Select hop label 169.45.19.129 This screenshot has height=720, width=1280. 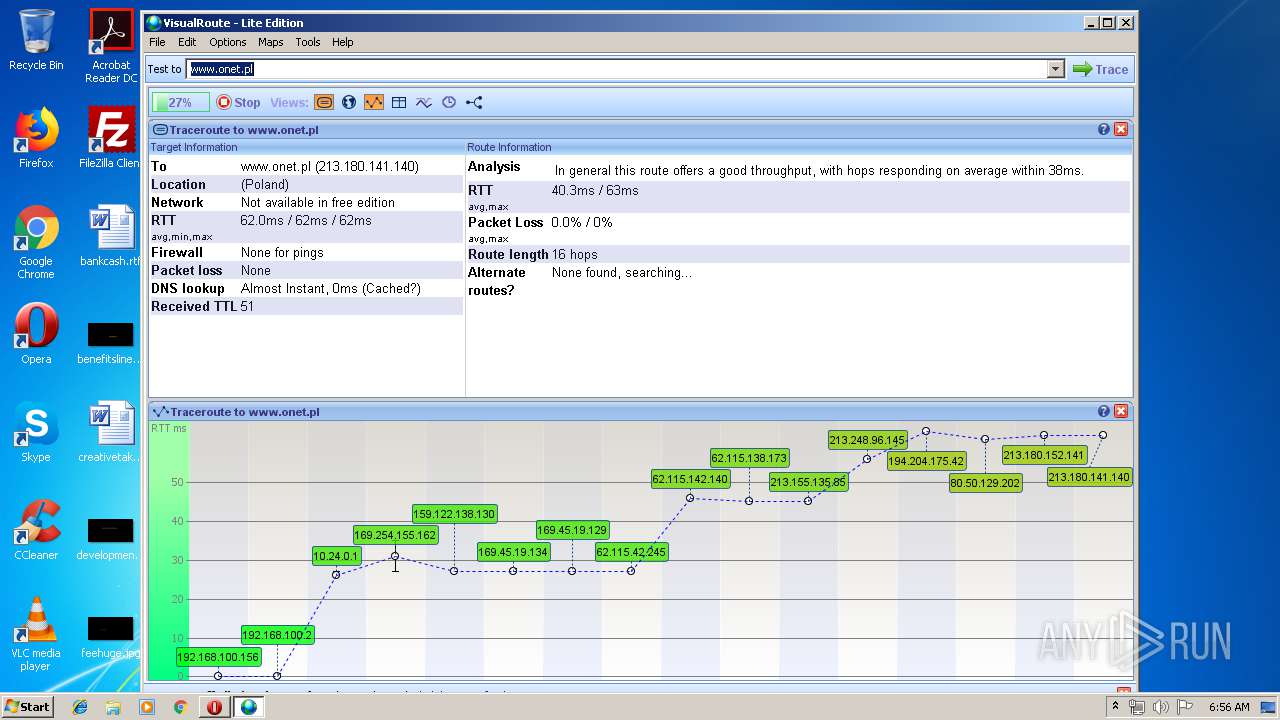pyautogui.click(x=572, y=530)
